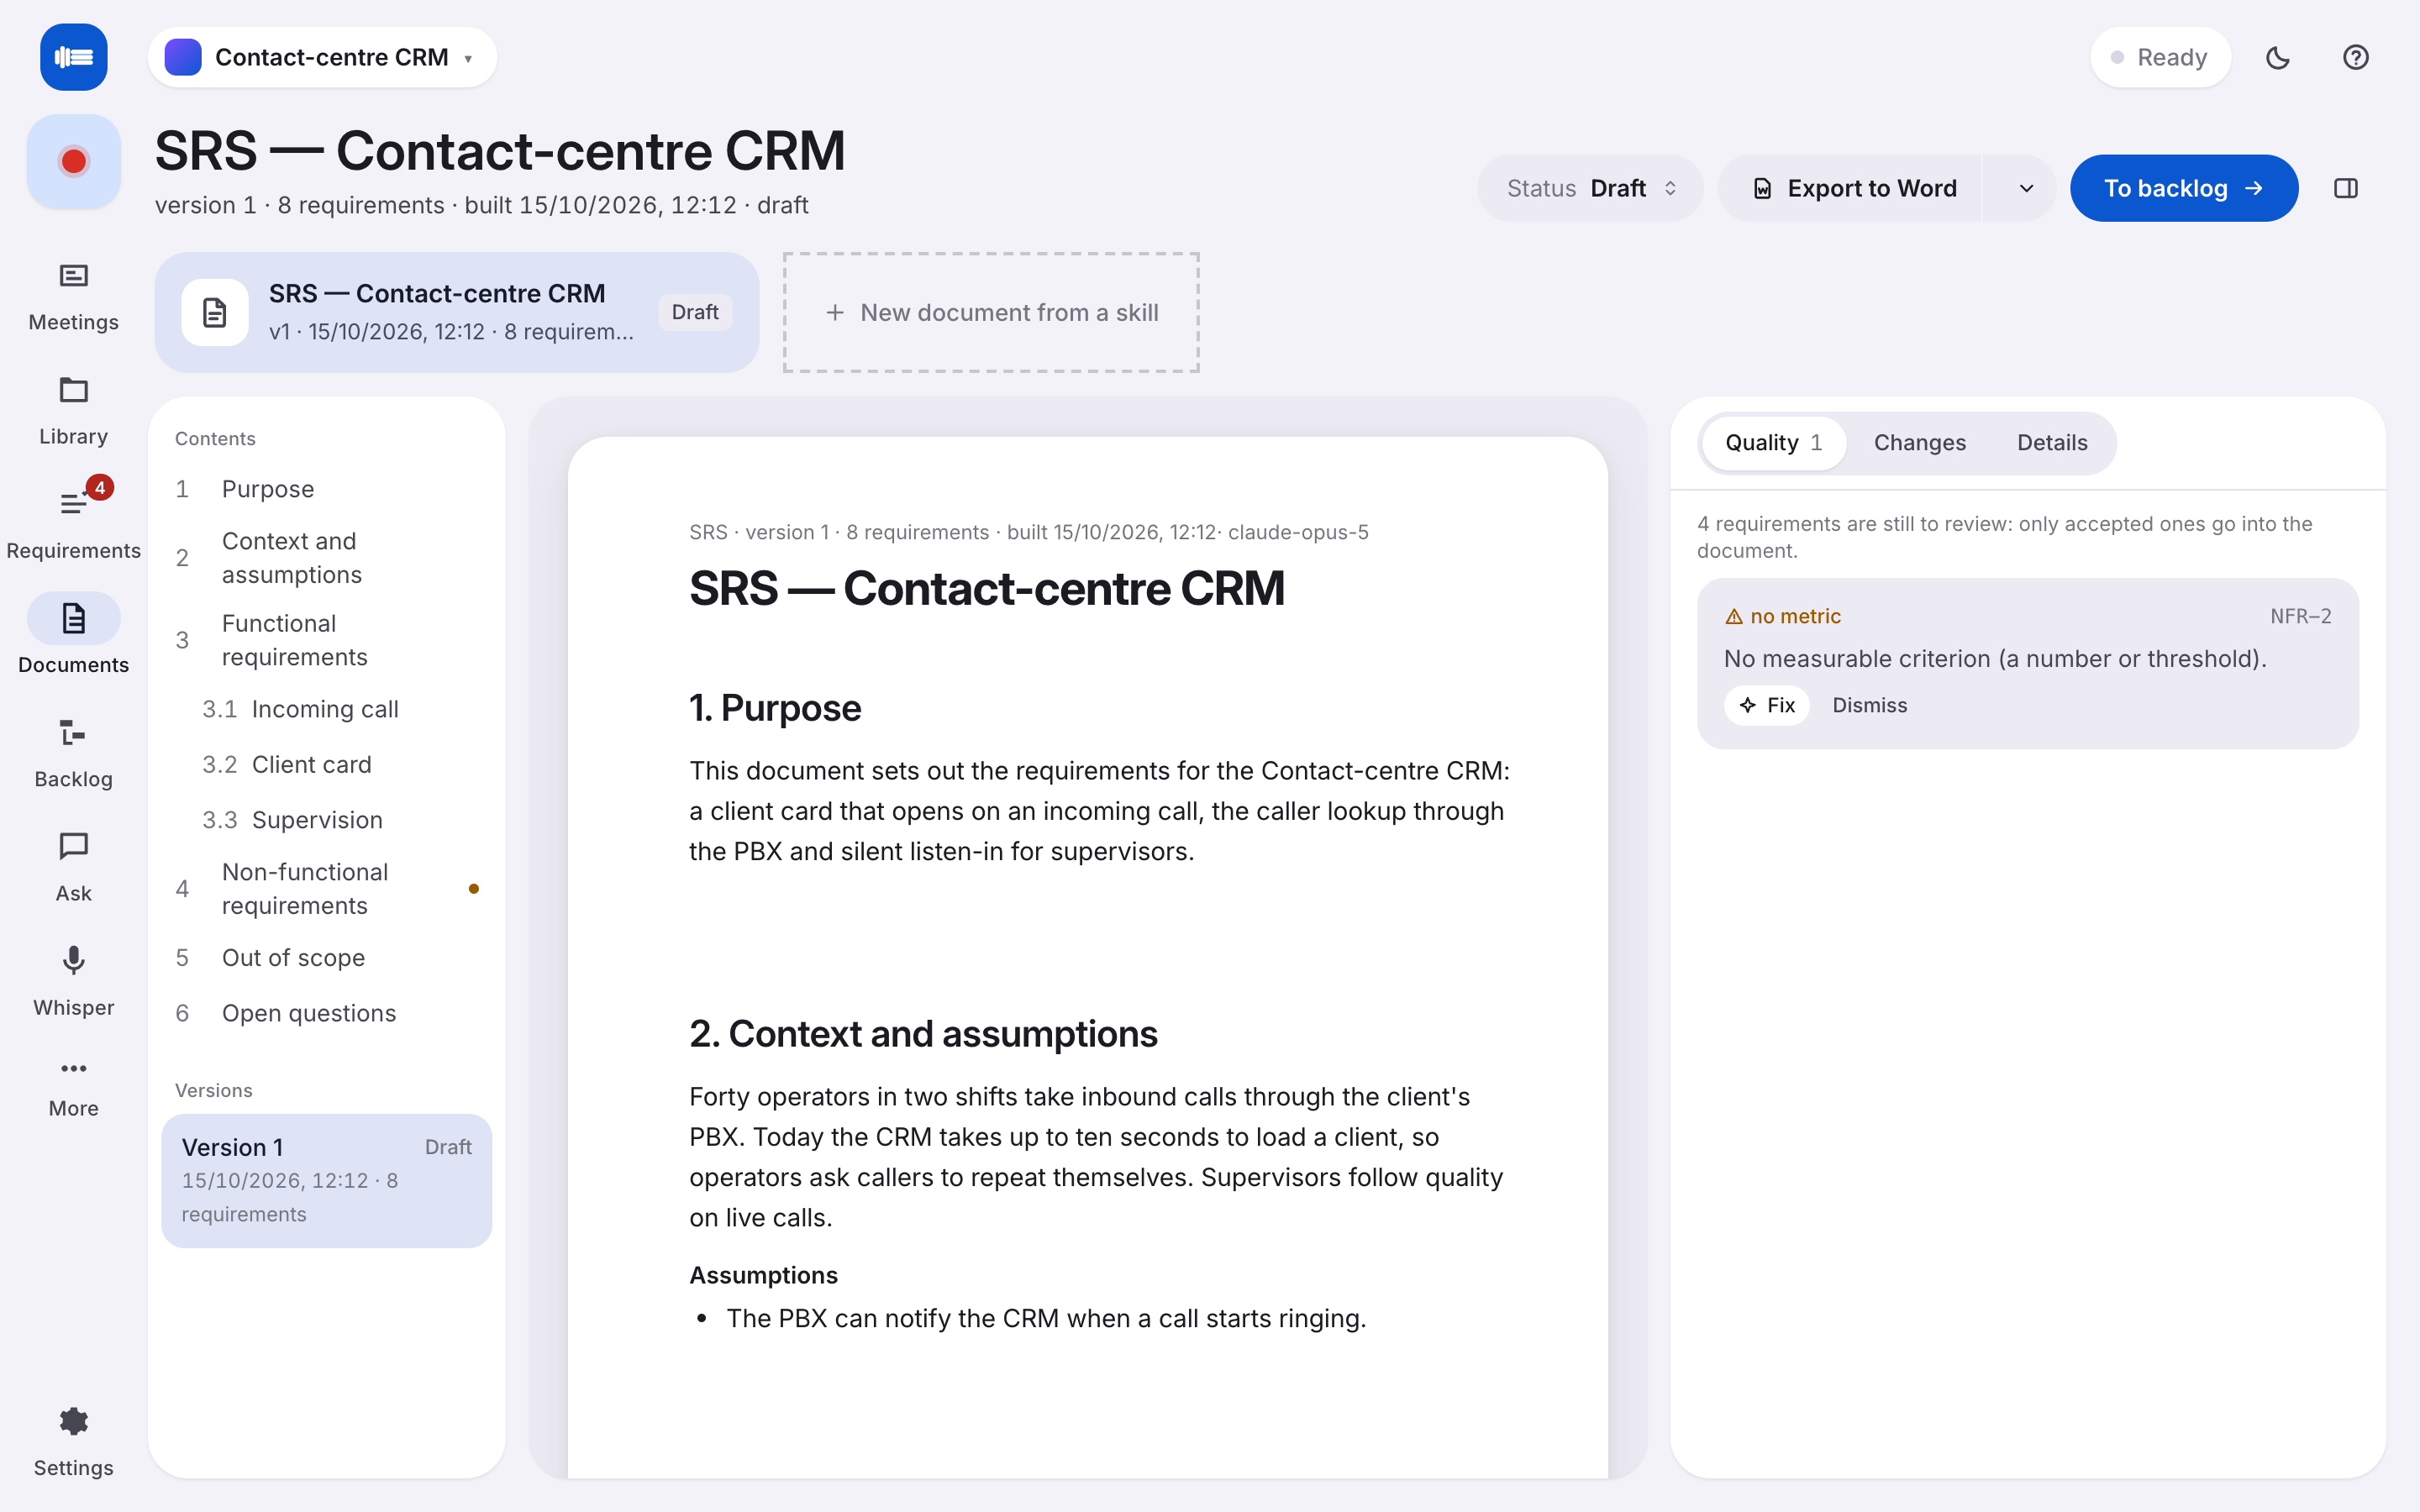Start recording with the red record button

pyautogui.click(x=73, y=161)
